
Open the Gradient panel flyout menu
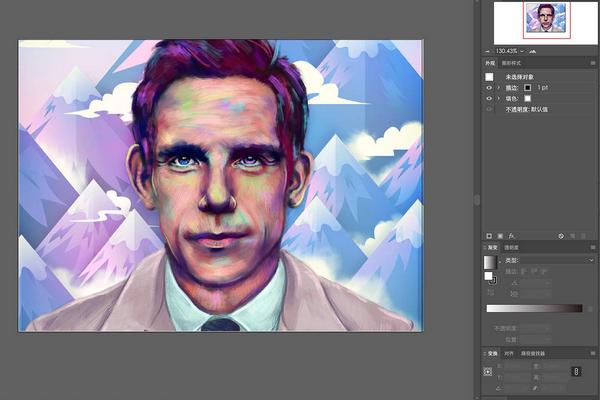click(x=593, y=248)
